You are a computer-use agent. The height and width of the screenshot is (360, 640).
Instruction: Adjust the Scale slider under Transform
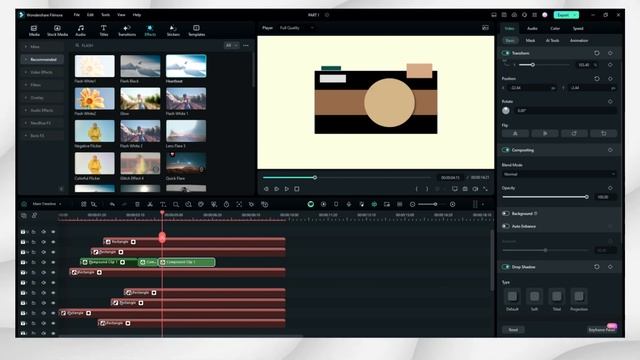pos(544,65)
